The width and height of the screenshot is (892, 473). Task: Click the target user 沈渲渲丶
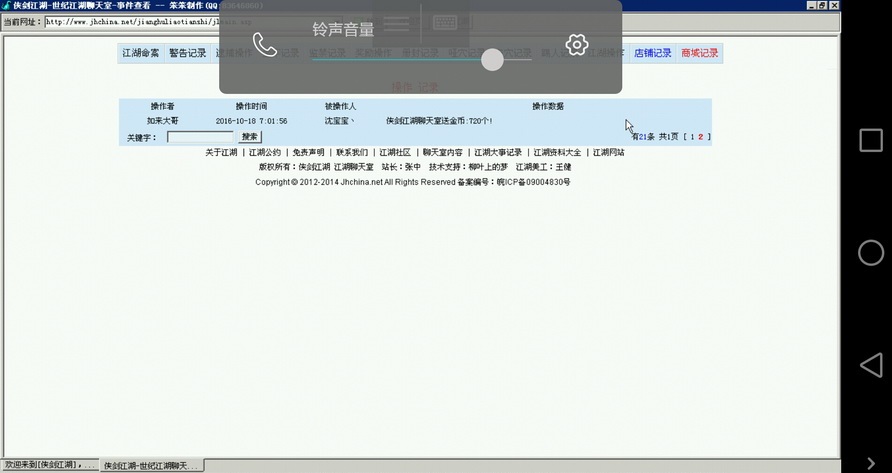coord(340,121)
